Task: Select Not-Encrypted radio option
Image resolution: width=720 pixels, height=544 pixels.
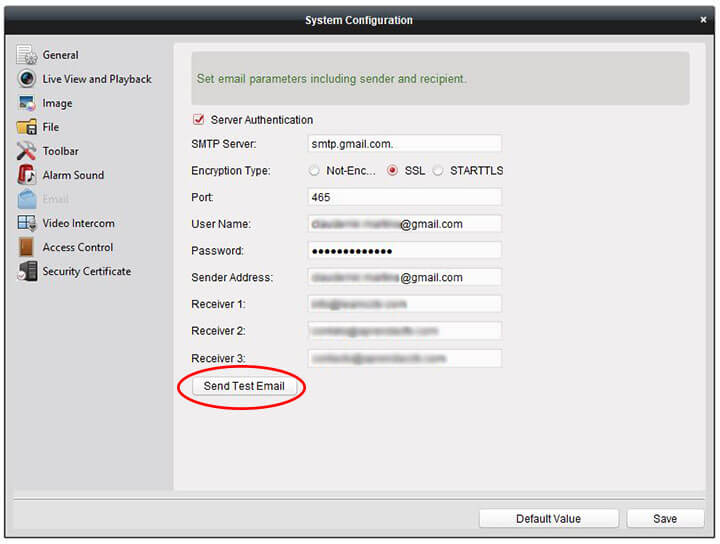Action: 315,171
